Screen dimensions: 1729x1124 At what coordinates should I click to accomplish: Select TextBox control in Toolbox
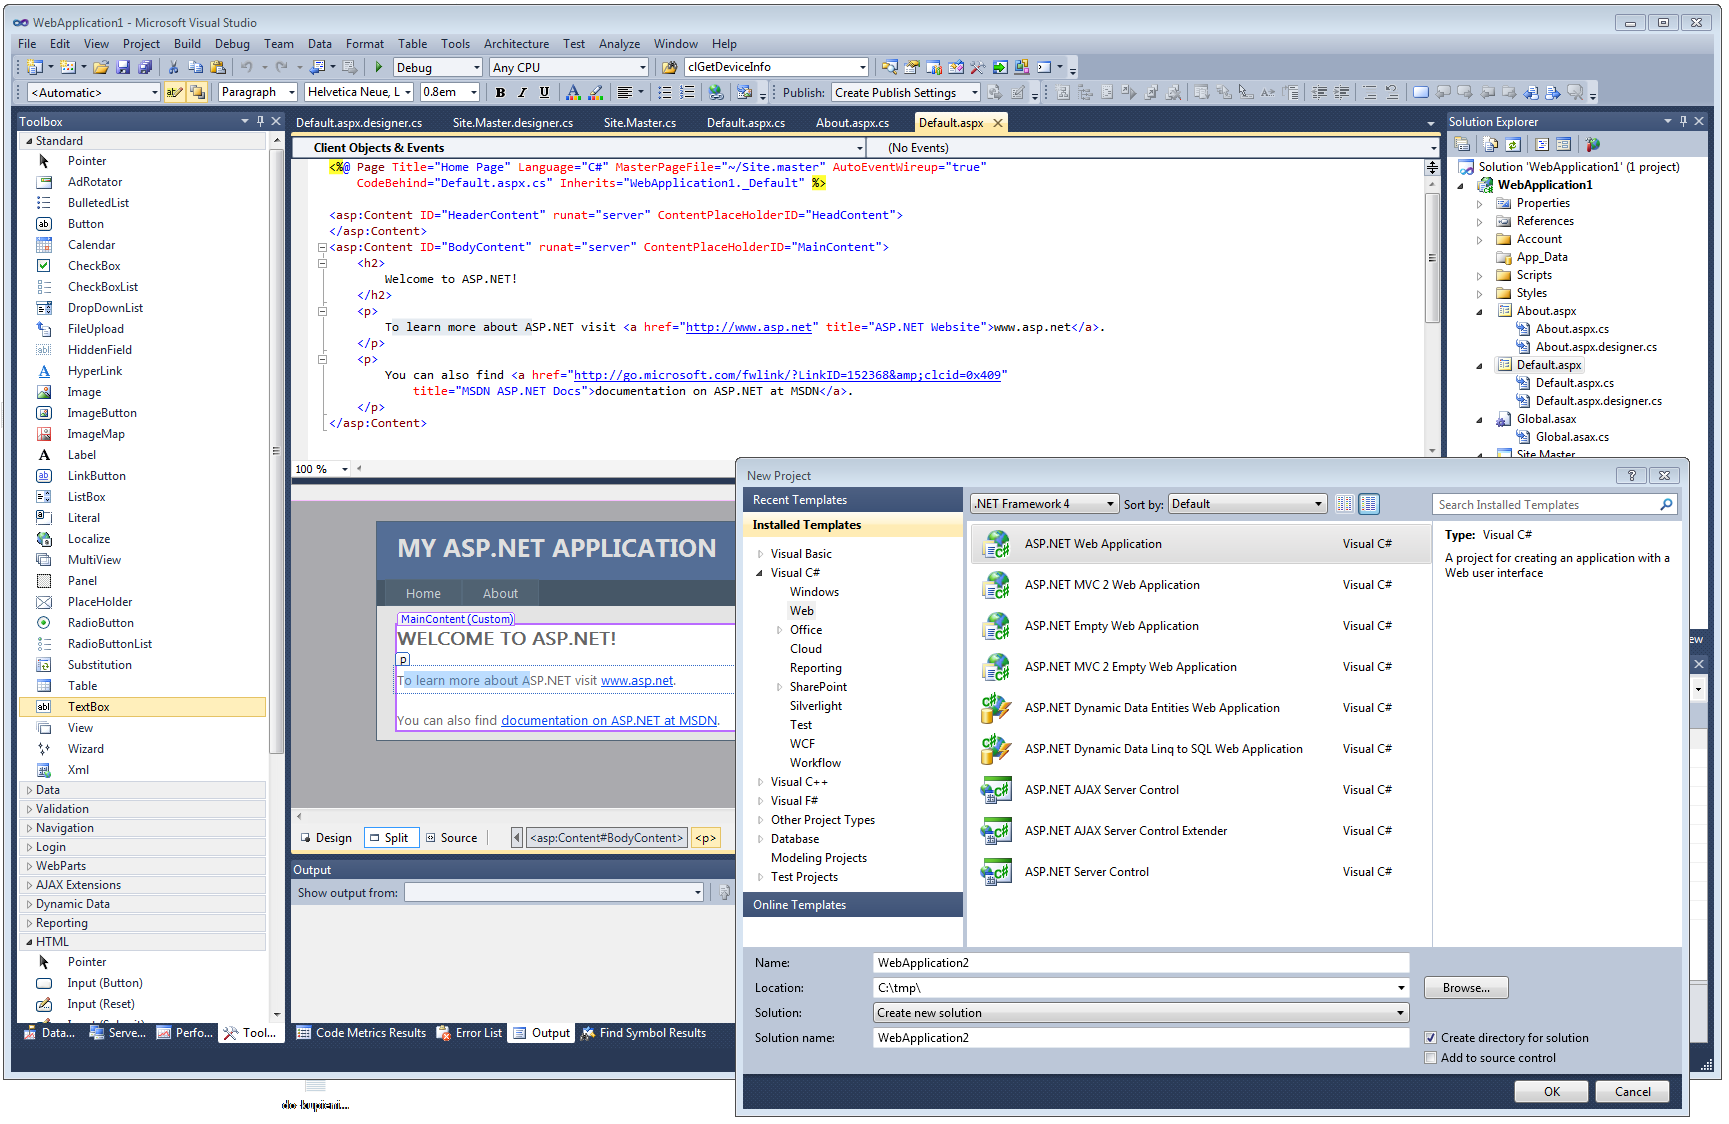143,707
